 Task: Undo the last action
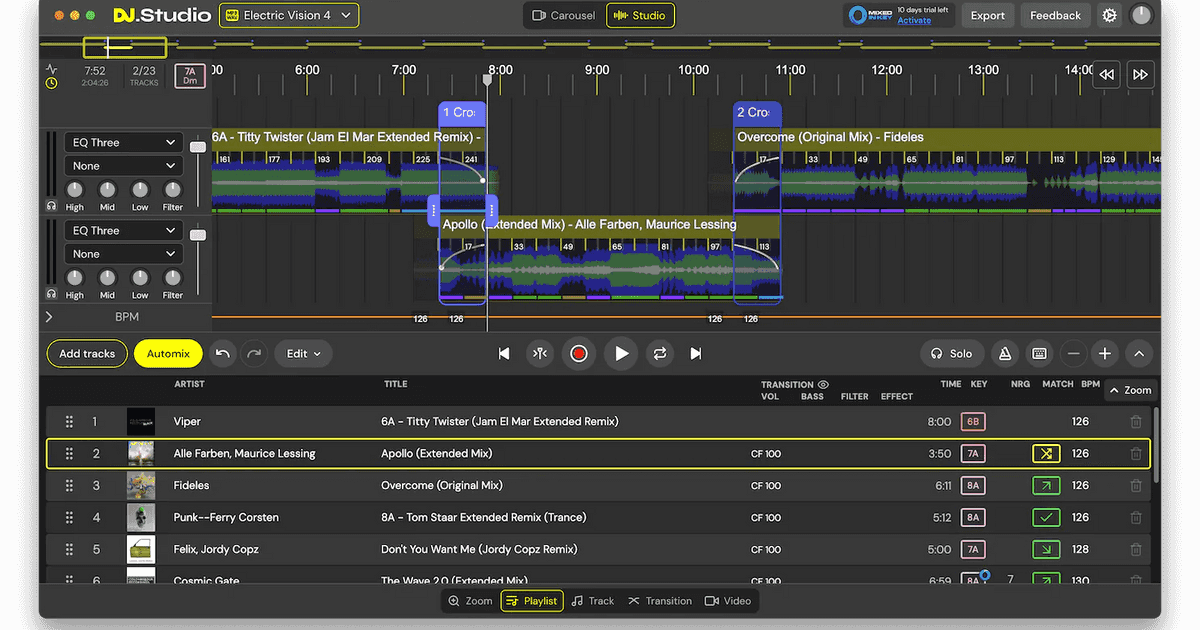[223, 353]
